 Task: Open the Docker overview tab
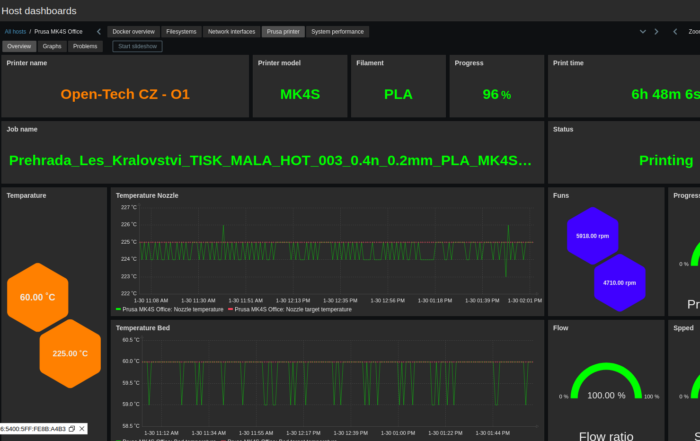[x=133, y=32]
